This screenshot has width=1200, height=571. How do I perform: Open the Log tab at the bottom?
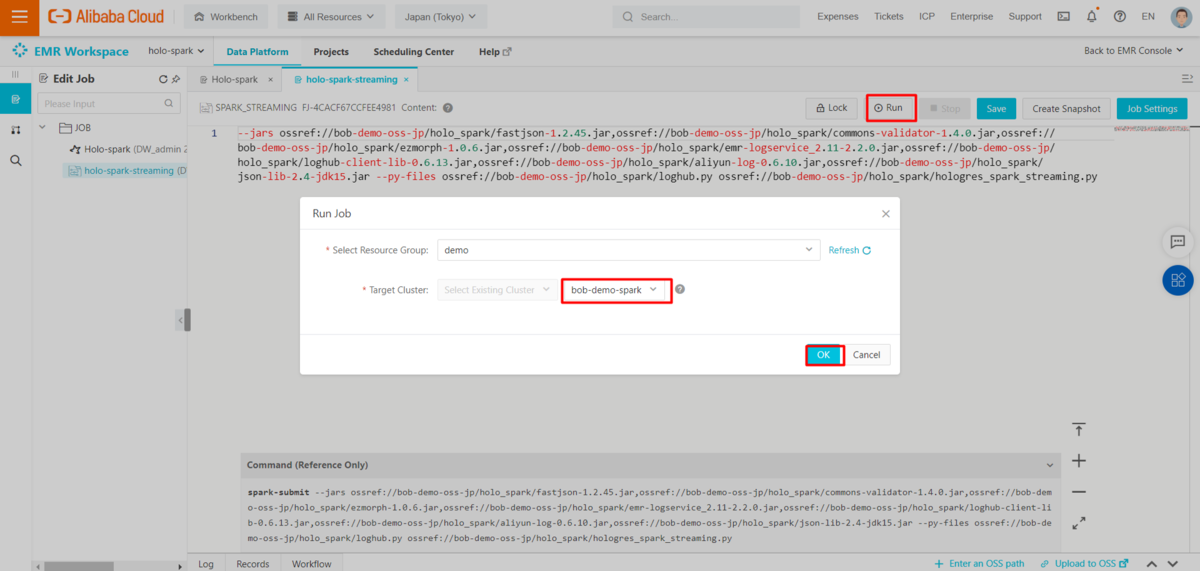pos(205,563)
